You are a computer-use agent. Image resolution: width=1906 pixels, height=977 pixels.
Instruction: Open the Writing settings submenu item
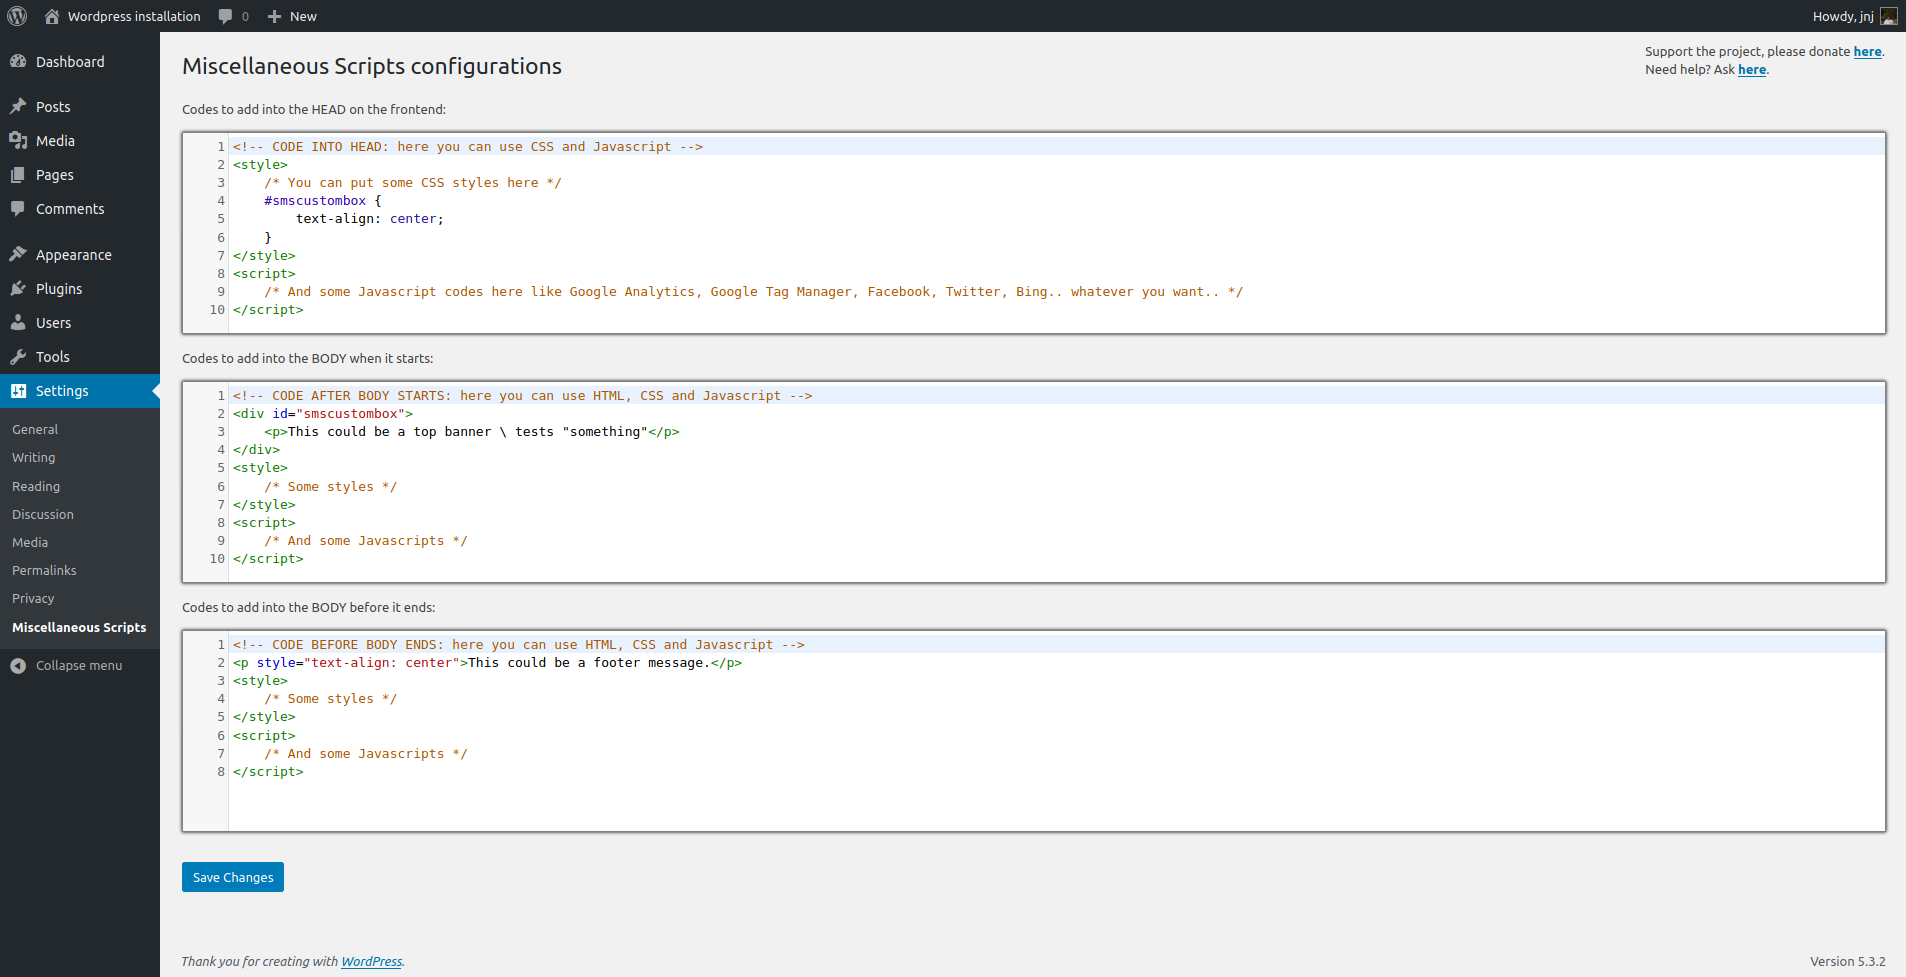point(34,457)
